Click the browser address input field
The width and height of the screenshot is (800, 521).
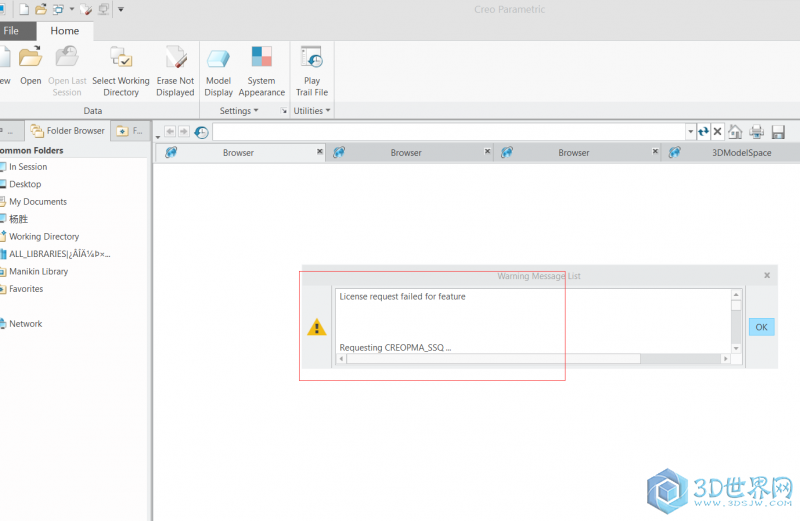click(x=449, y=132)
